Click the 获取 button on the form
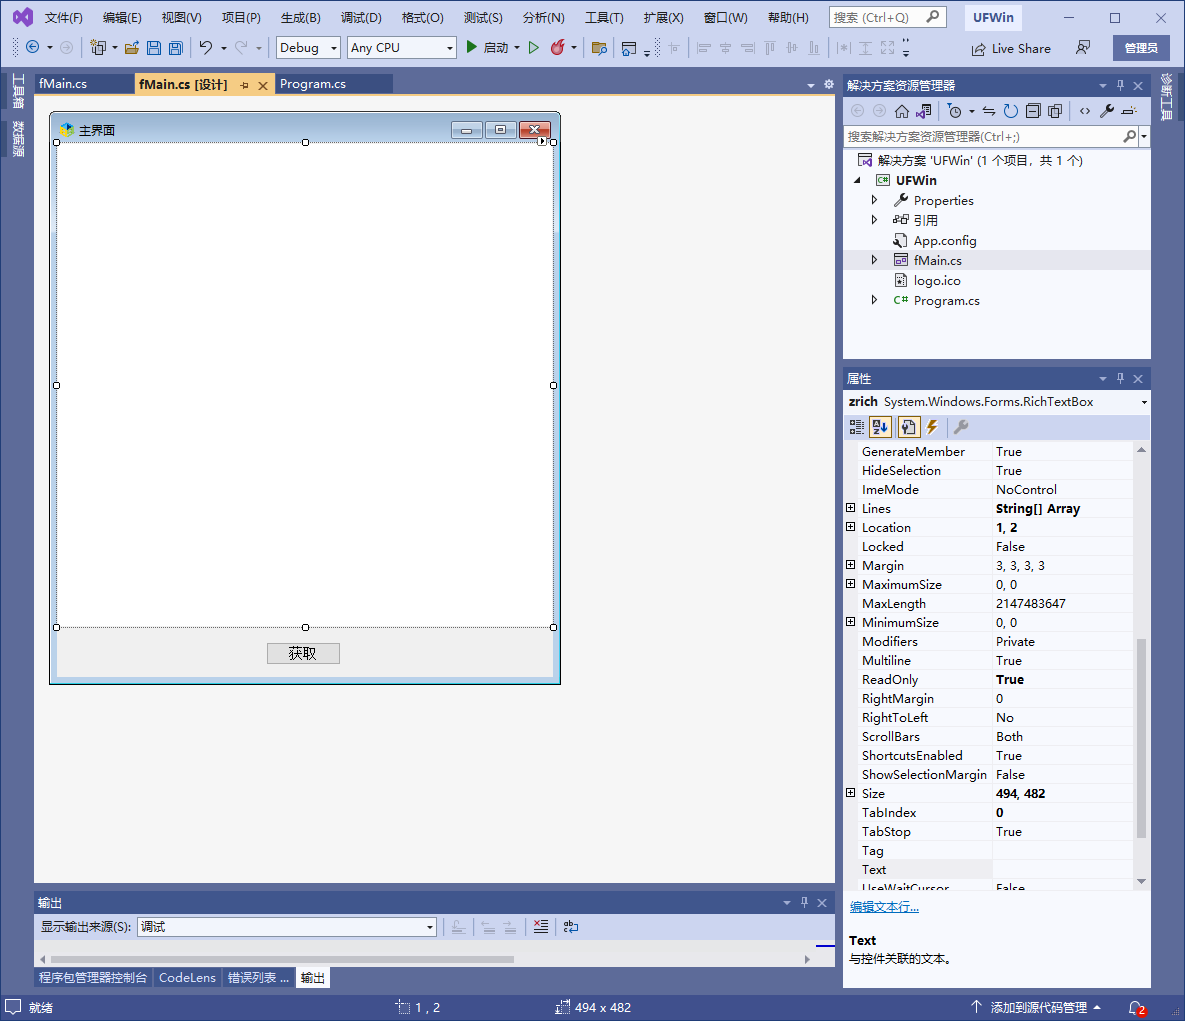1185x1021 pixels. click(303, 654)
